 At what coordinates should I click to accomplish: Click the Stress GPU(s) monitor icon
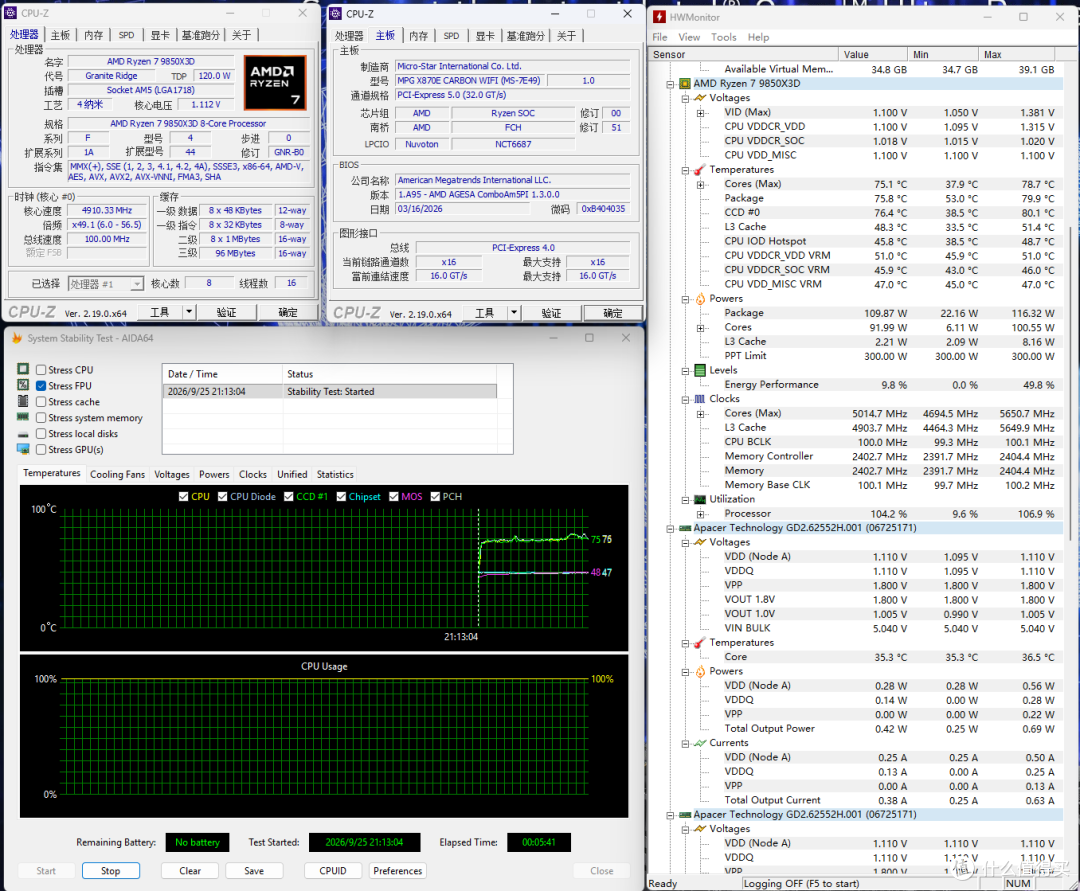pos(23,449)
